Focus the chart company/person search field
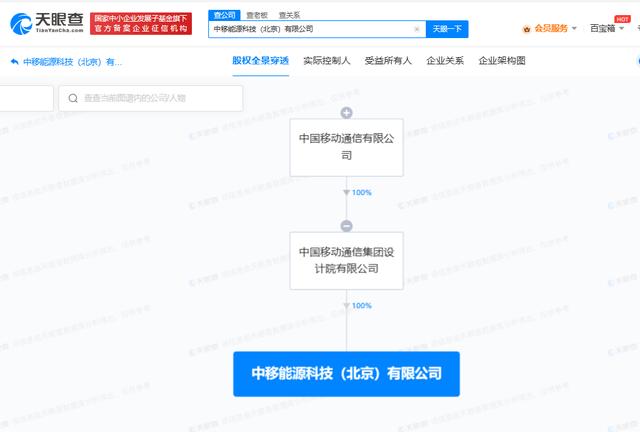This screenshot has width=640, height=432. click(155, 98)
